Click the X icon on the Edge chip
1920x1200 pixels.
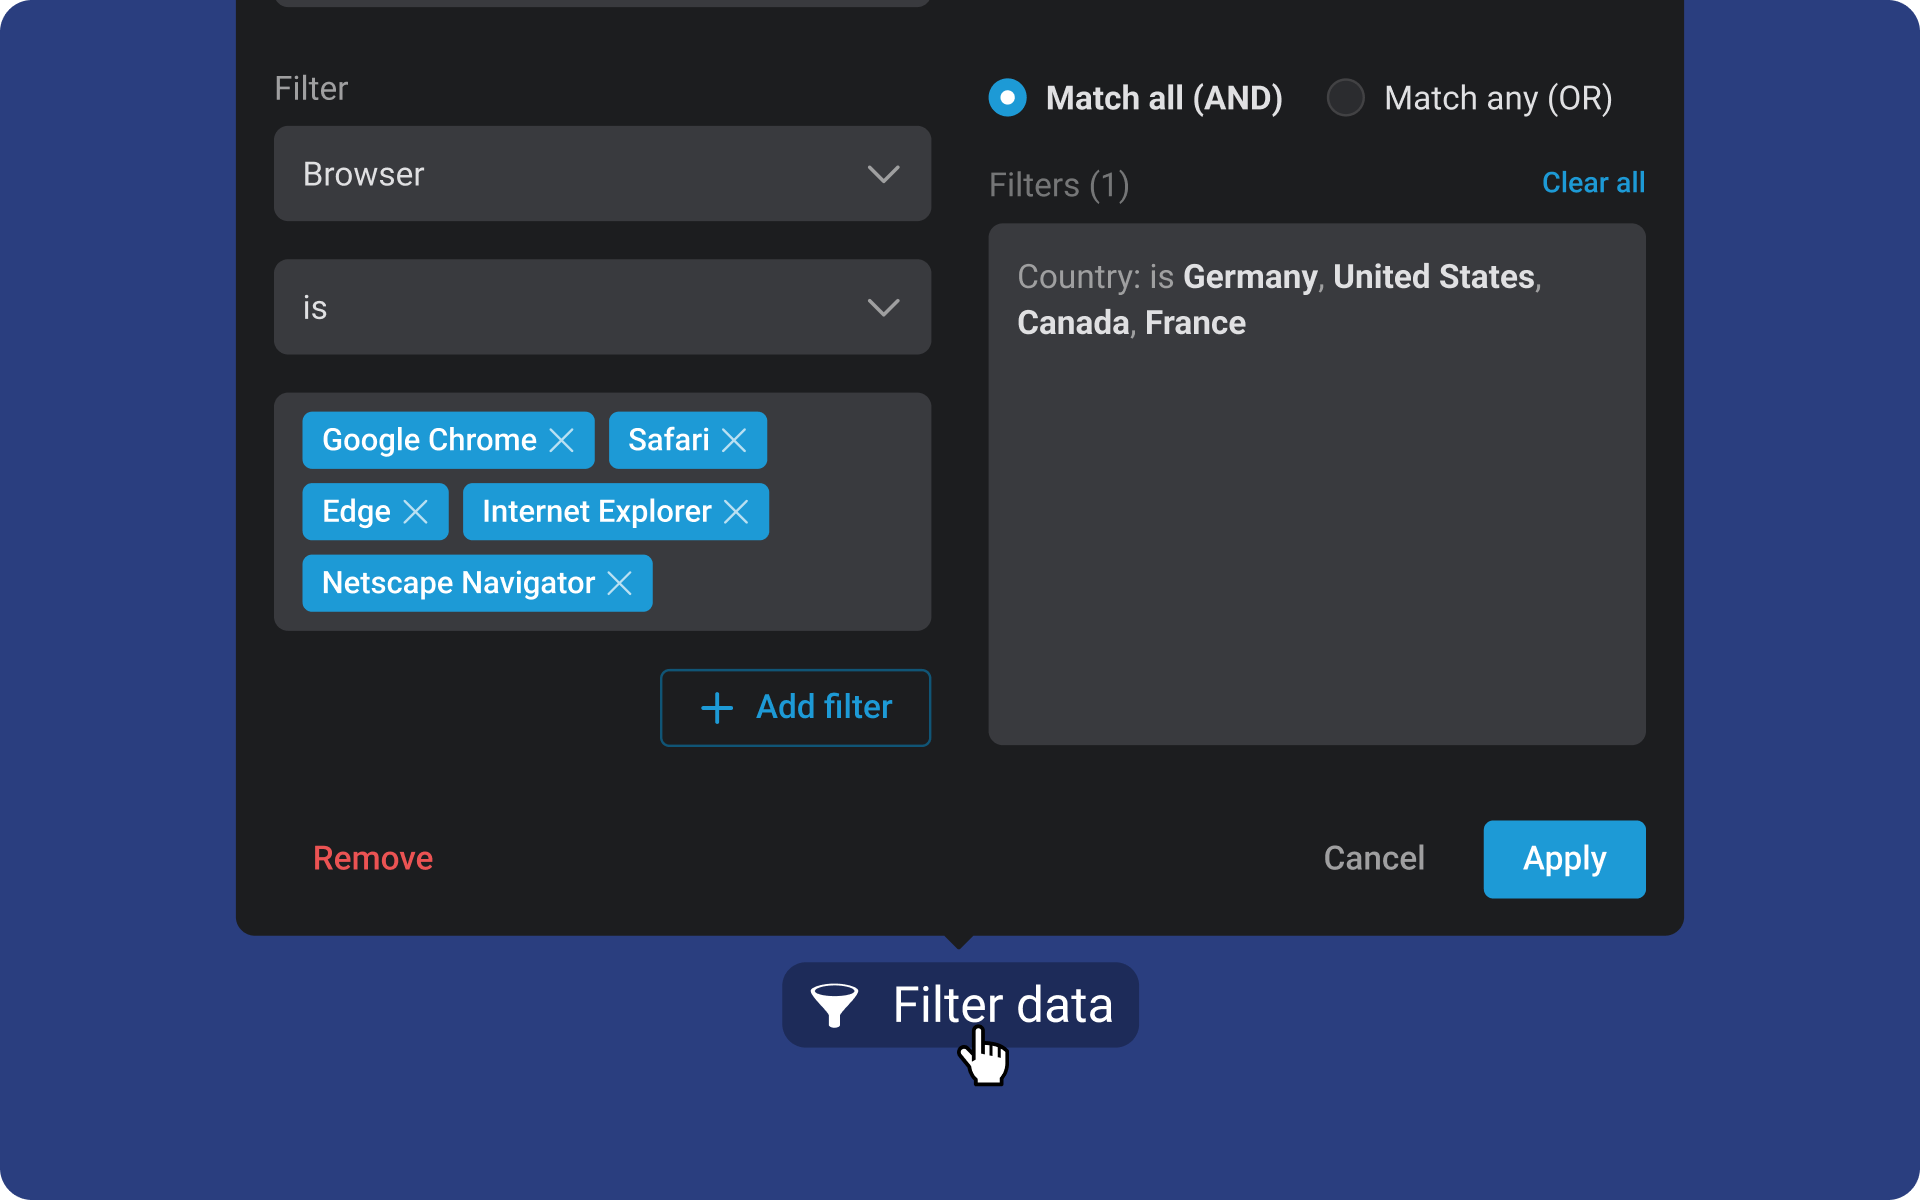tap(417, 511)
